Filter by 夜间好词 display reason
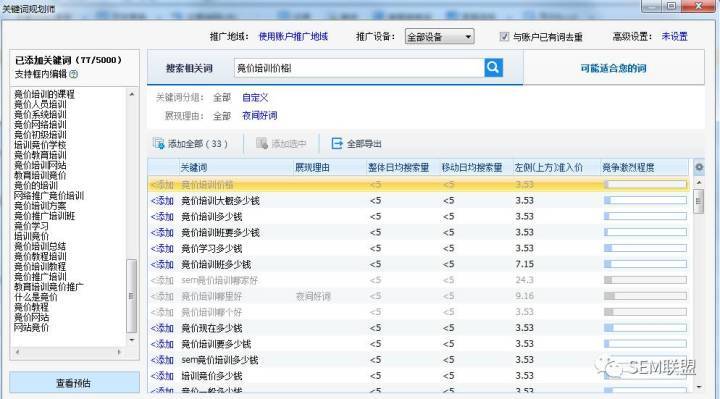 point(259,115)
